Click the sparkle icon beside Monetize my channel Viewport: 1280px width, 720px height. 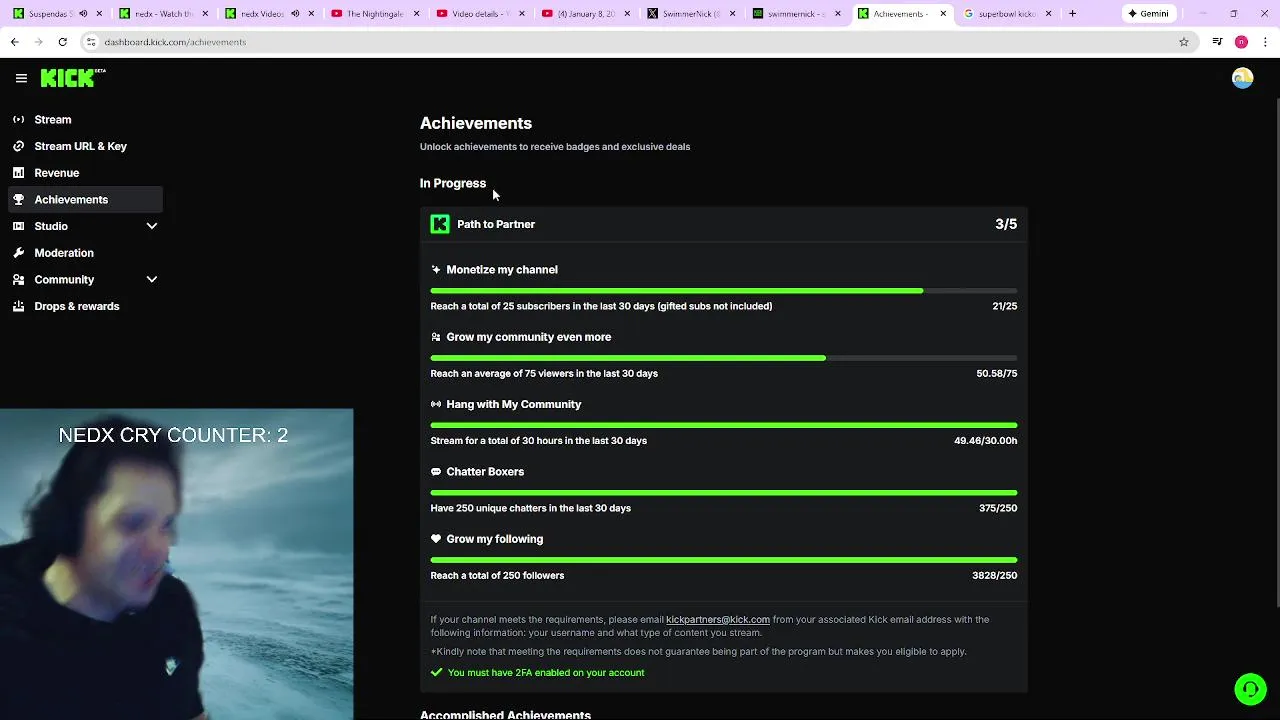(x=436, y=269)
